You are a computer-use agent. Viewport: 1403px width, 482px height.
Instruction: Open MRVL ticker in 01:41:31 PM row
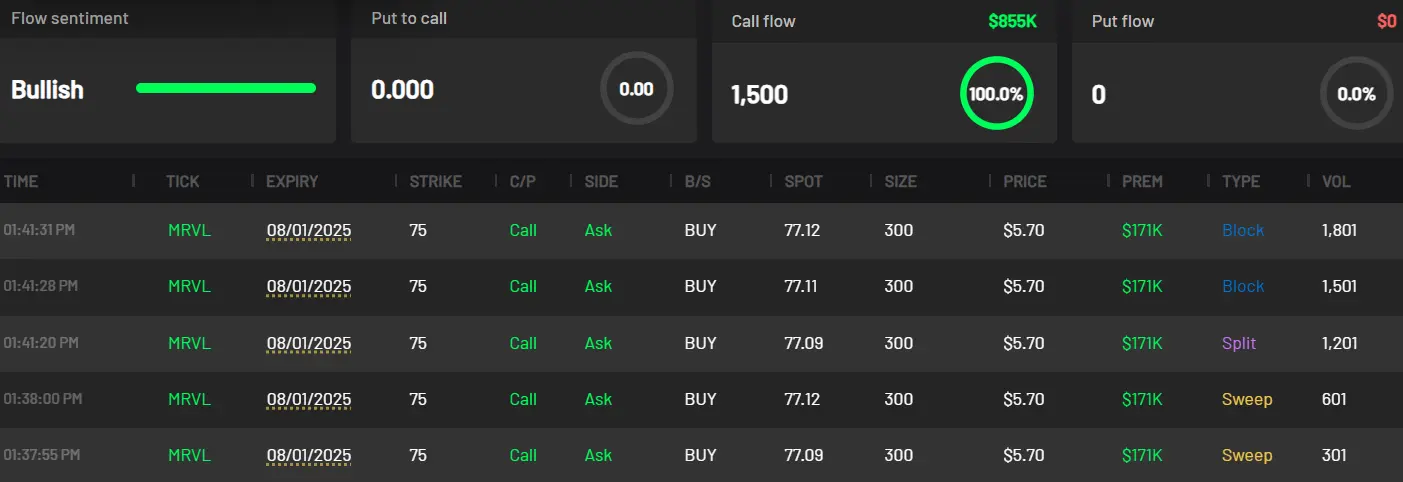pyautogui.click(x=189, y=230)
